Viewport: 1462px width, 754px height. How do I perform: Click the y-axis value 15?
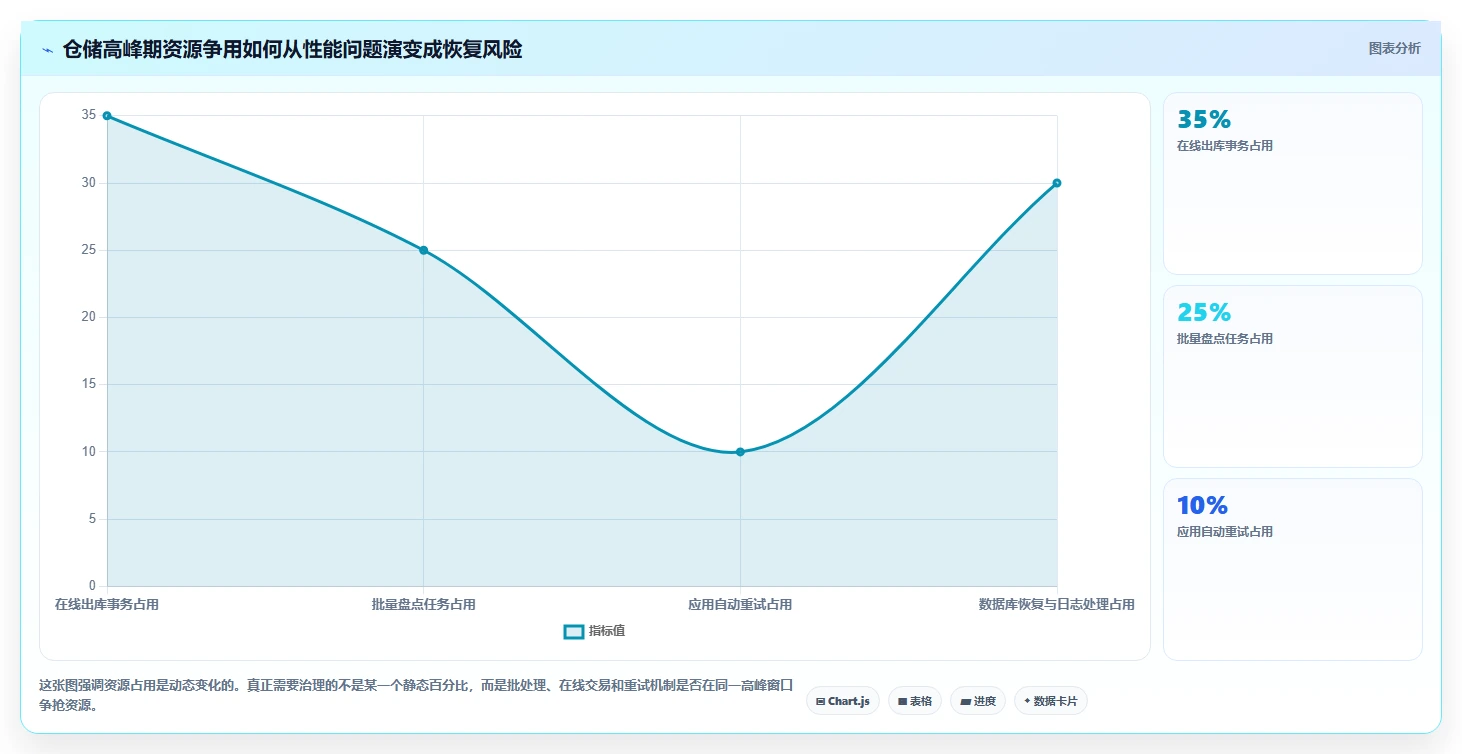[x=89, y=384]
